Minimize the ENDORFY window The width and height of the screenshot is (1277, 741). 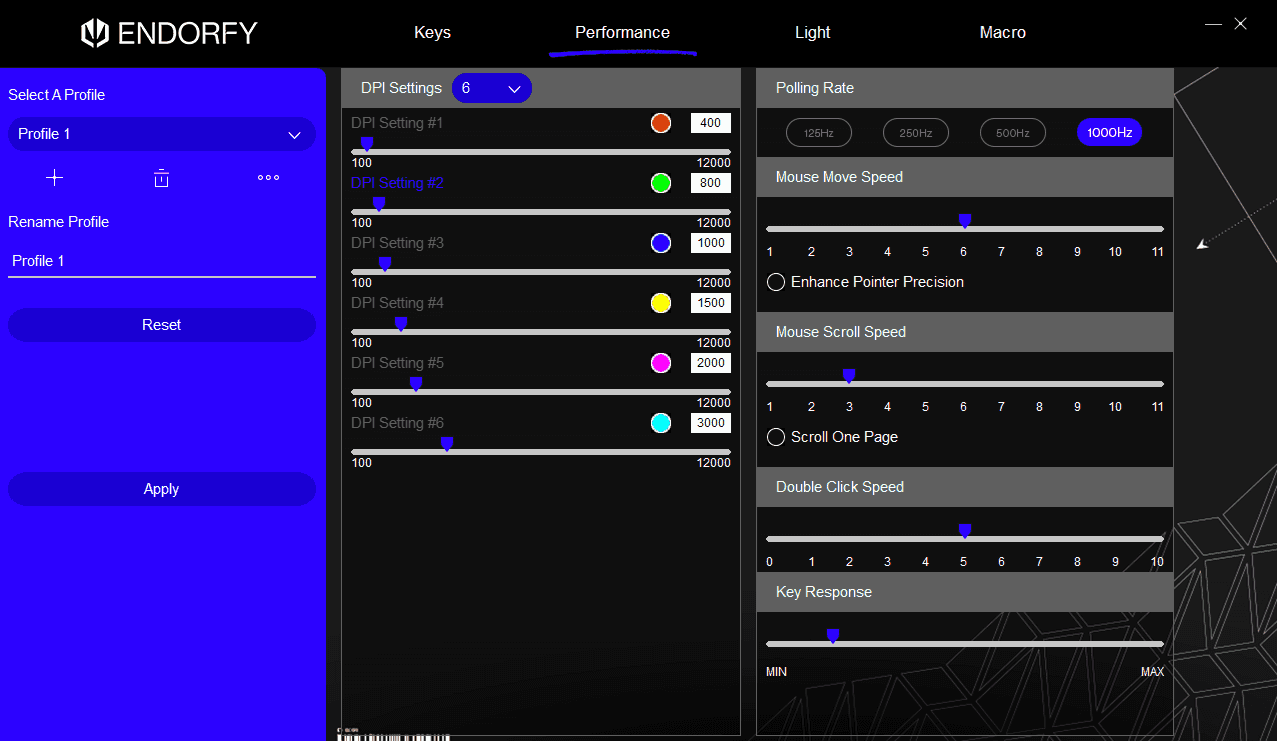point(1213,24)
